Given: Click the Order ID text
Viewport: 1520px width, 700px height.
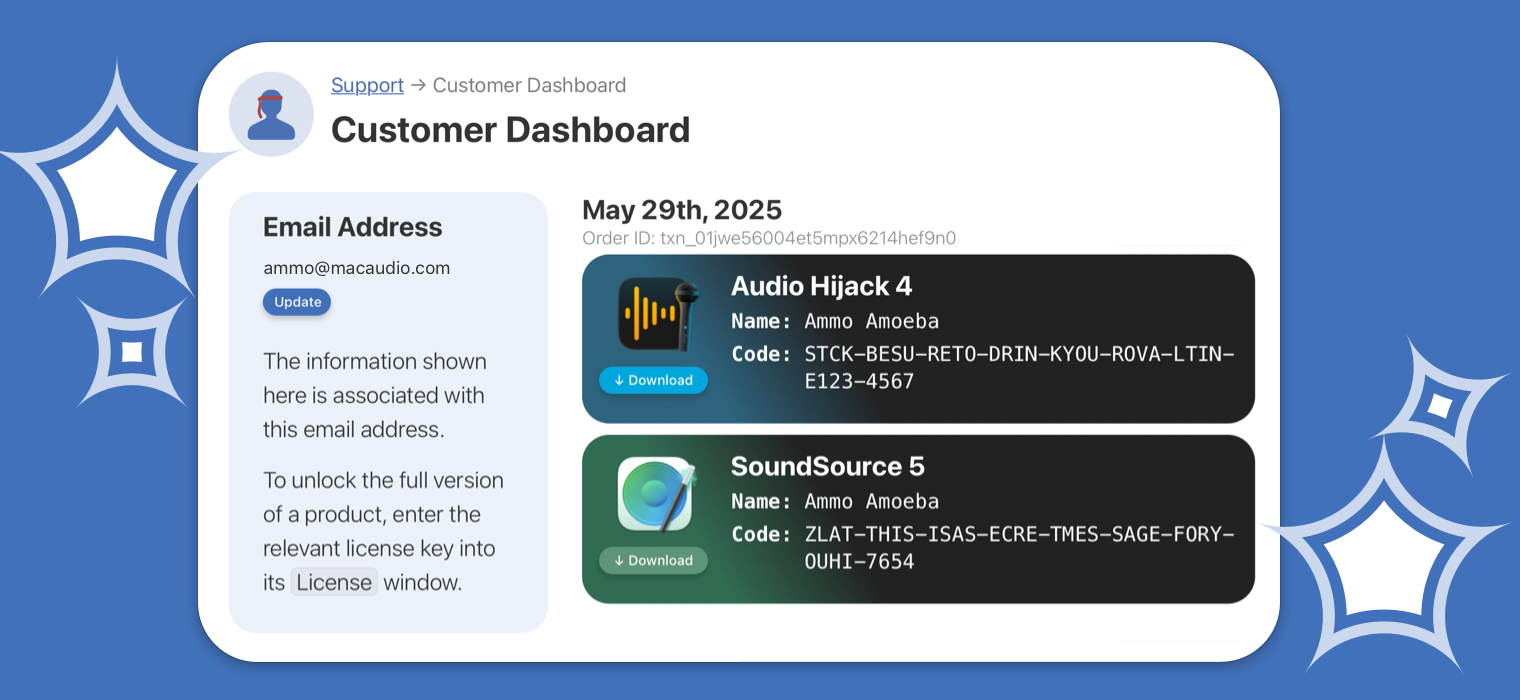Looking at the screenshot, I should [768, 238].
